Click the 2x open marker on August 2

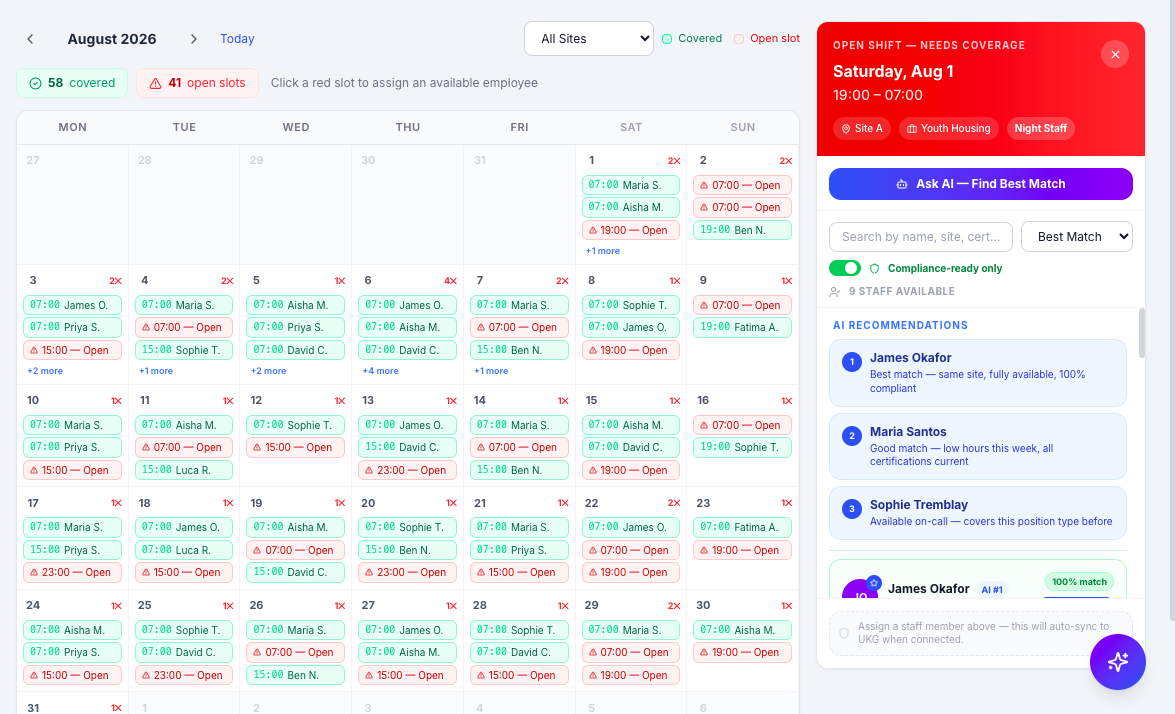pyautogui.click(x=785, y=161)
